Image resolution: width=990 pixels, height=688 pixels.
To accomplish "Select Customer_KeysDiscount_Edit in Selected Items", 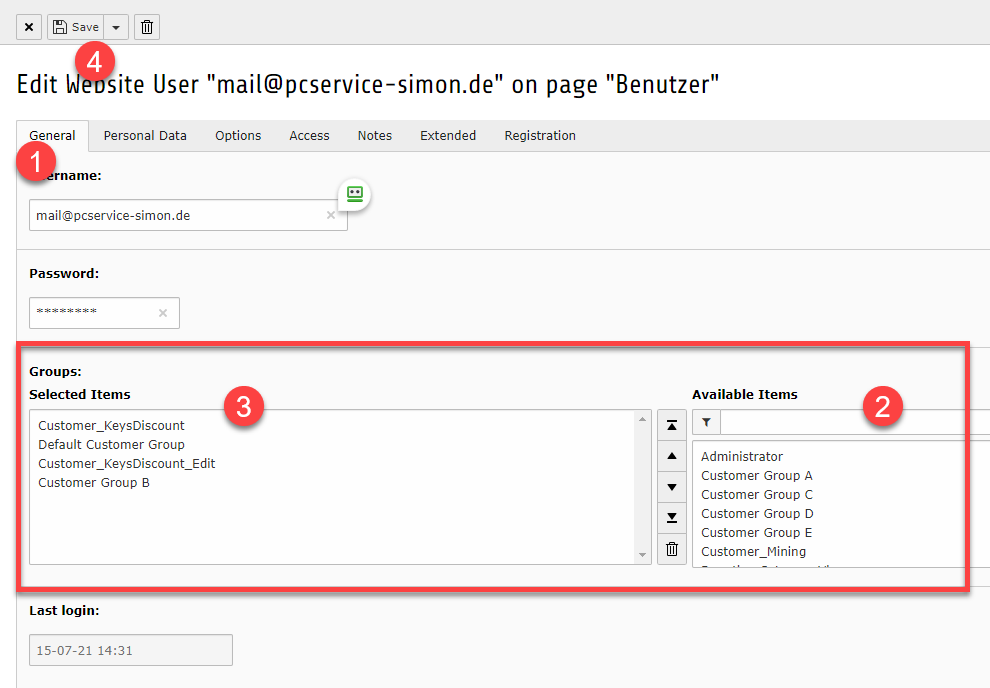I will click(x=127, y=464).
